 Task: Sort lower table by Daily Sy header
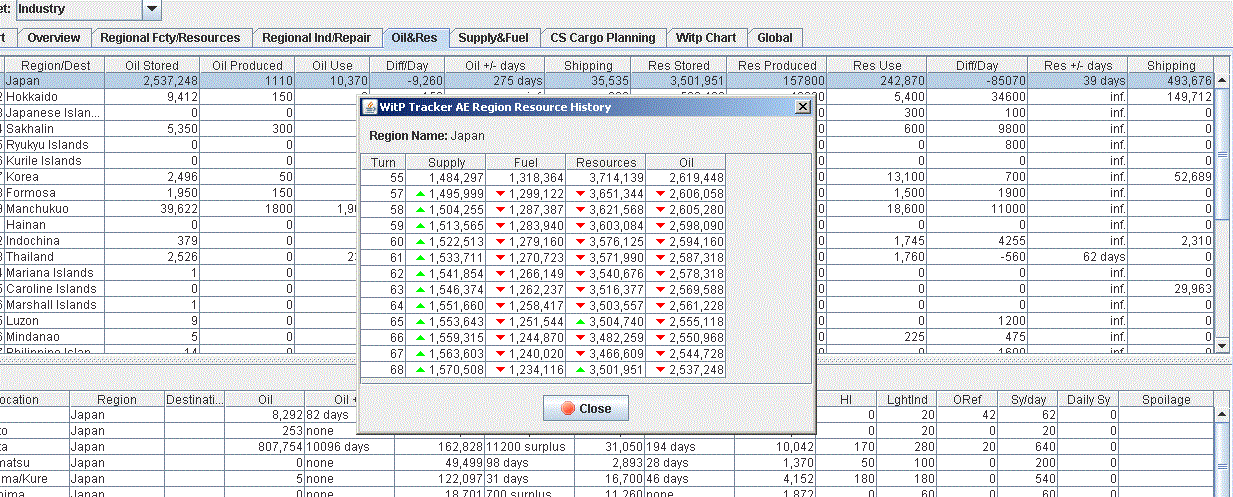pyautogui.click(x=1086, y=399)
